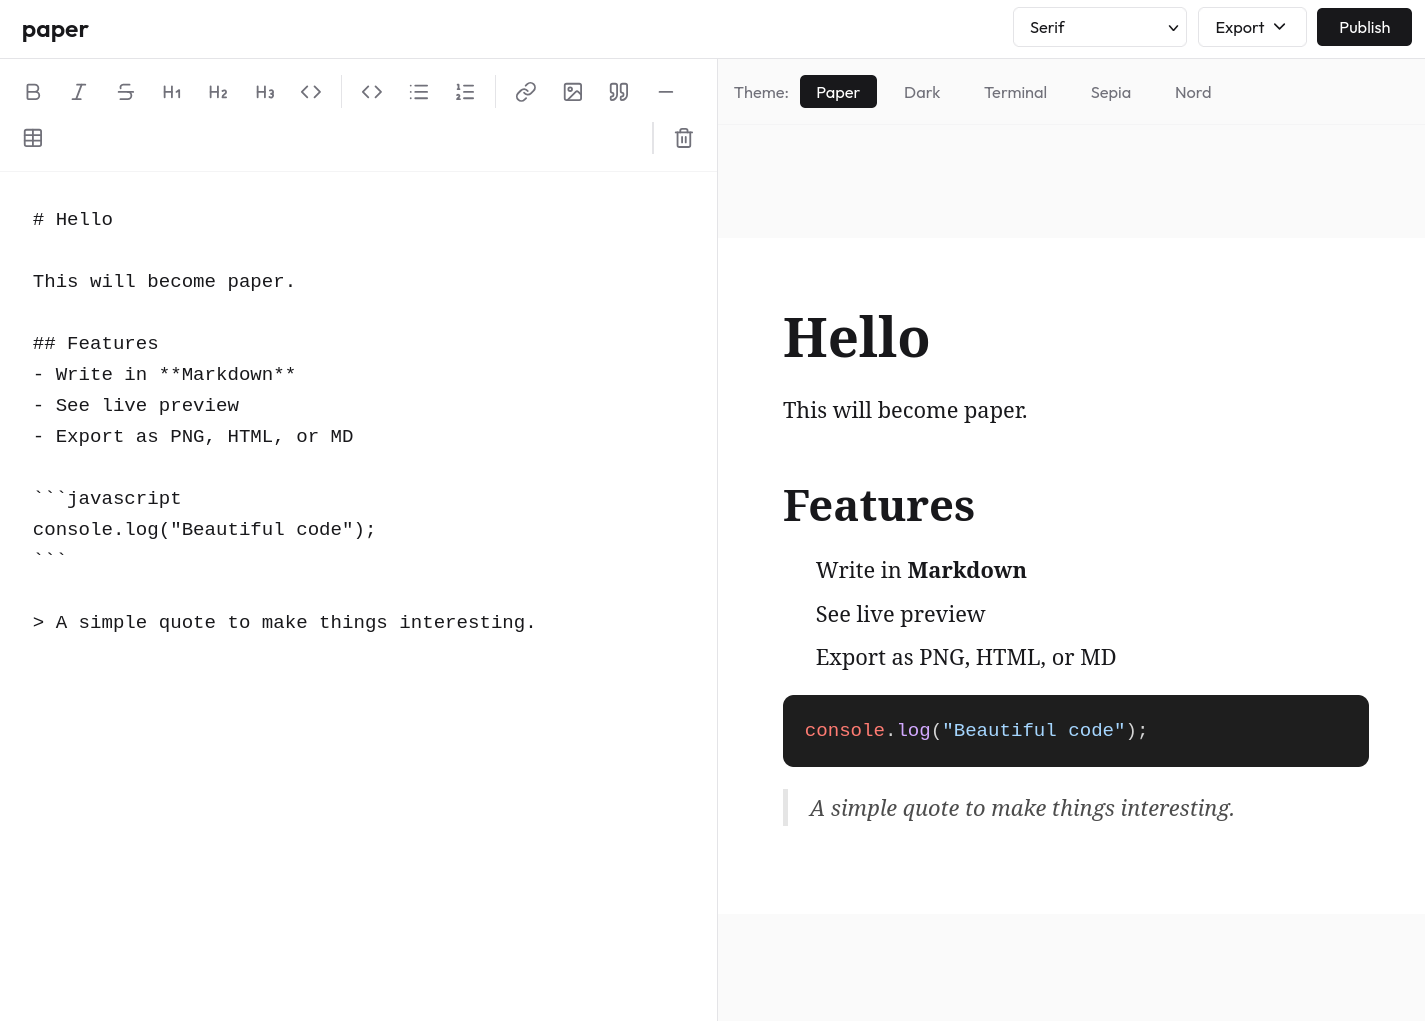Apply strikethrough formatting
Image resolution: width=1425 pixels, height=1021 pixels.
click(x=125, y=92)
